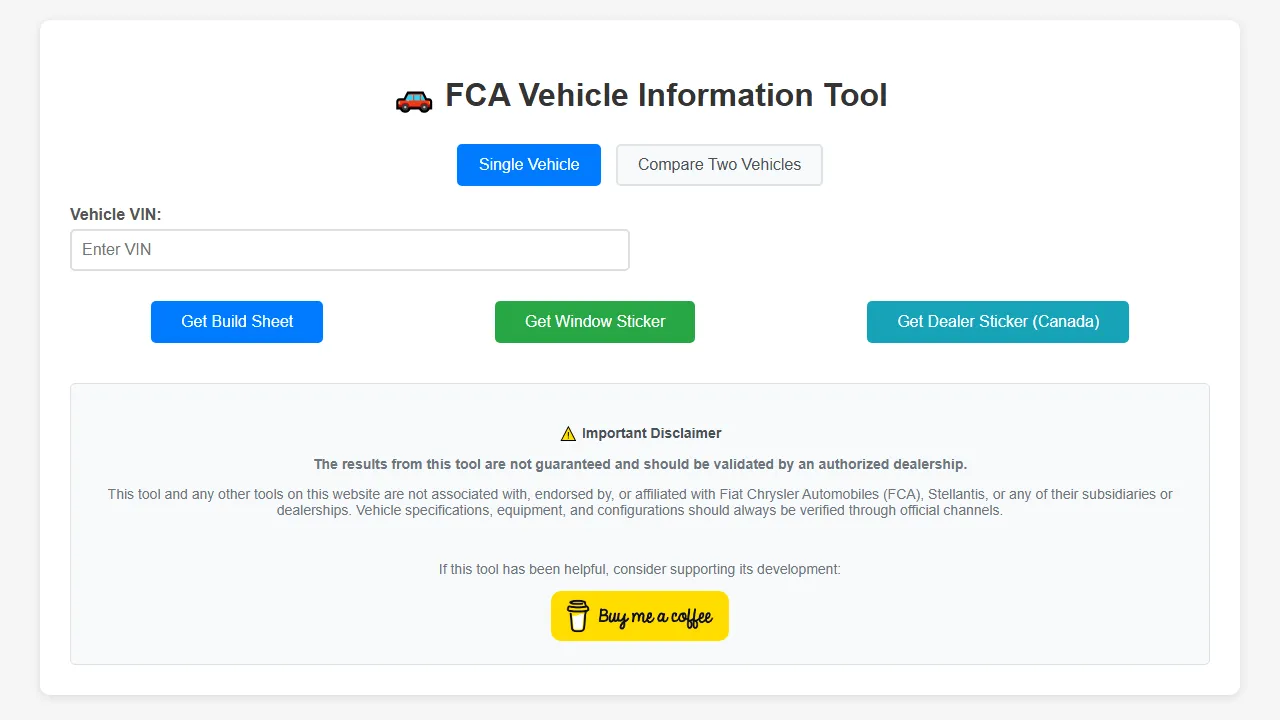Click the bold results disclaimer sentence
Viewport: 1280px width, 720px height.
640,464
